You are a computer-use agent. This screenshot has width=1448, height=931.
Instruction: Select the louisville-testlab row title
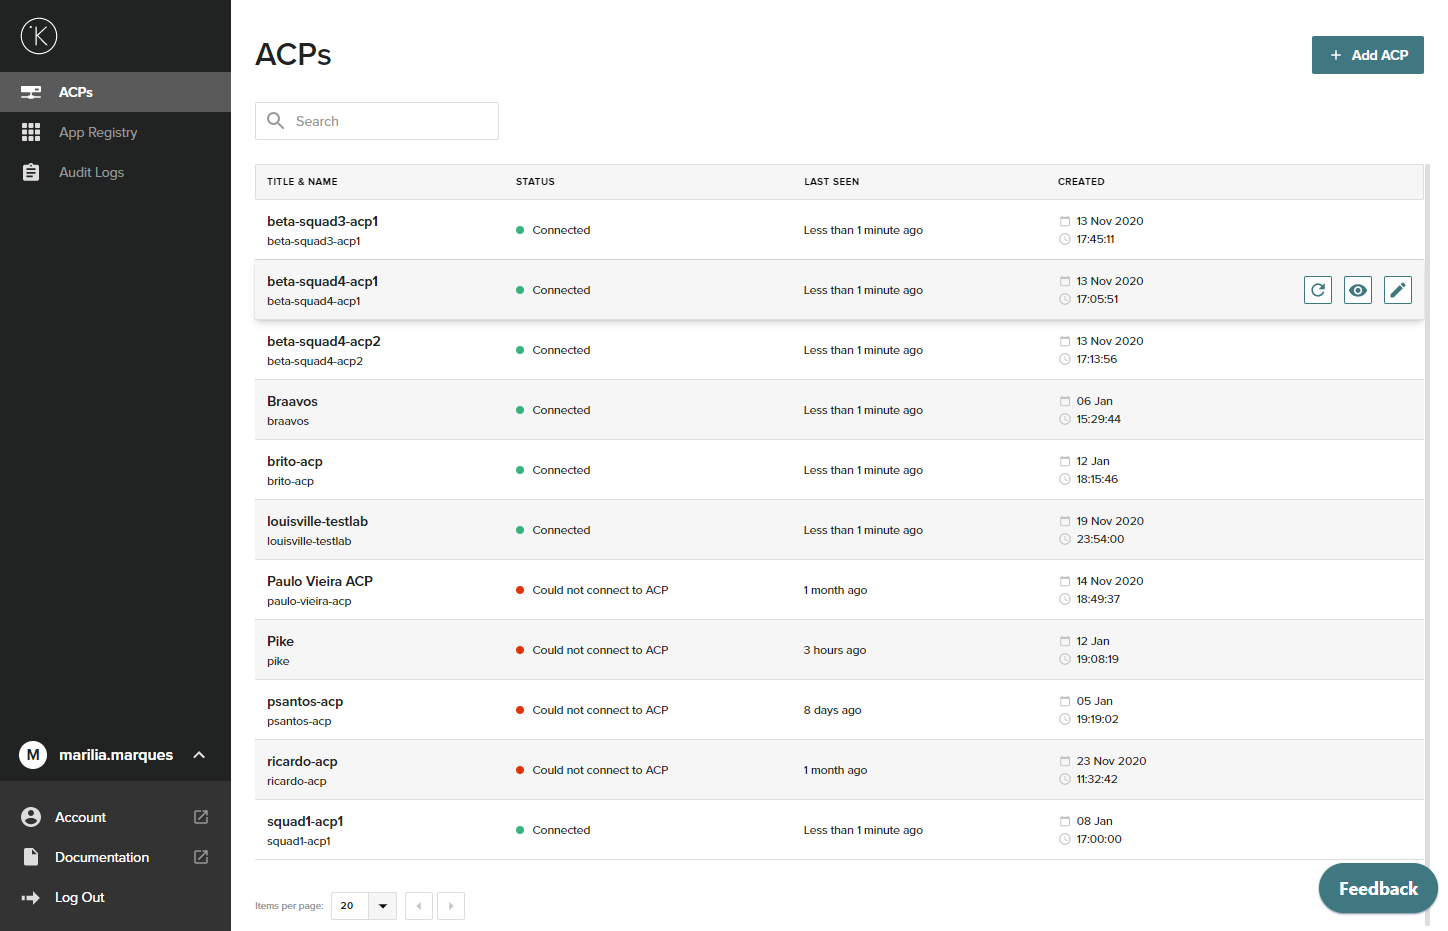[317, 521]
